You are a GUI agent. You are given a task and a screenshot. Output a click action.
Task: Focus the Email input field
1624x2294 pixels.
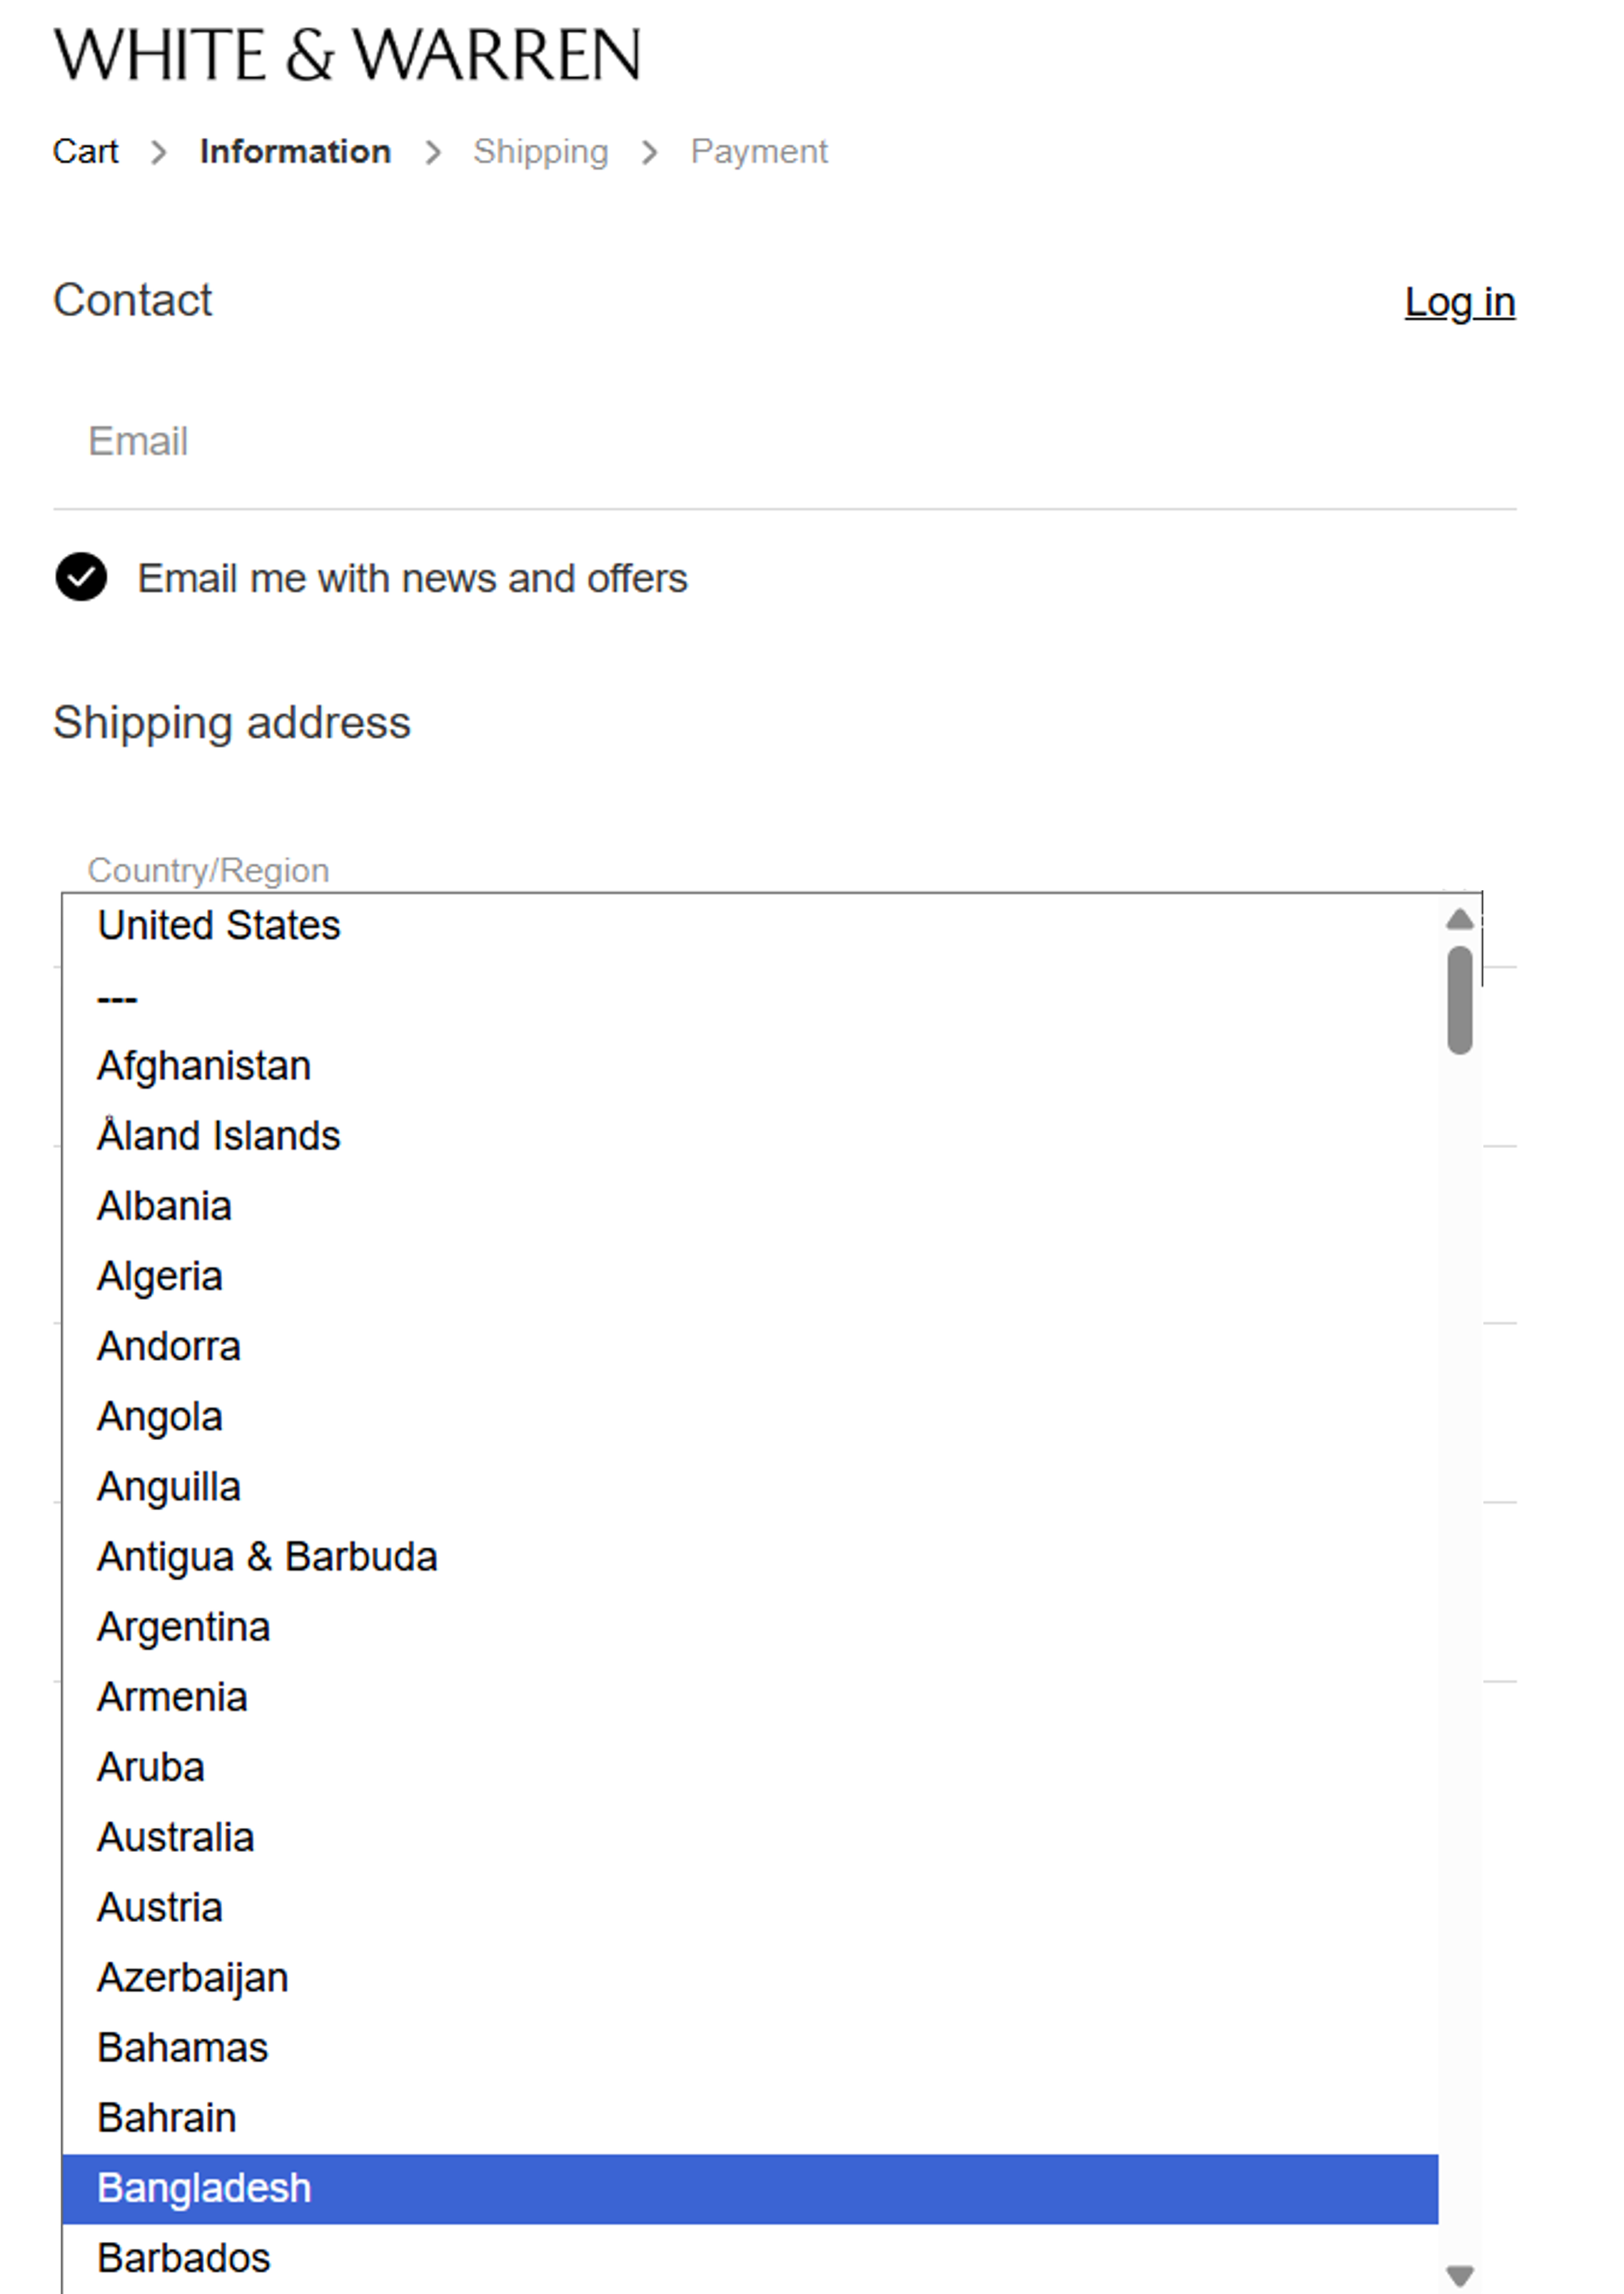pos(784,442)
